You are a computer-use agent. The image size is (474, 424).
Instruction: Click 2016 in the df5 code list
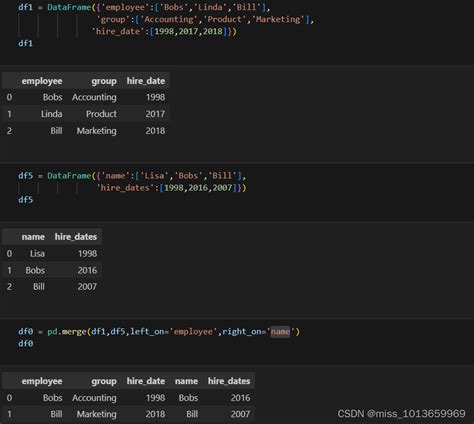198,188
